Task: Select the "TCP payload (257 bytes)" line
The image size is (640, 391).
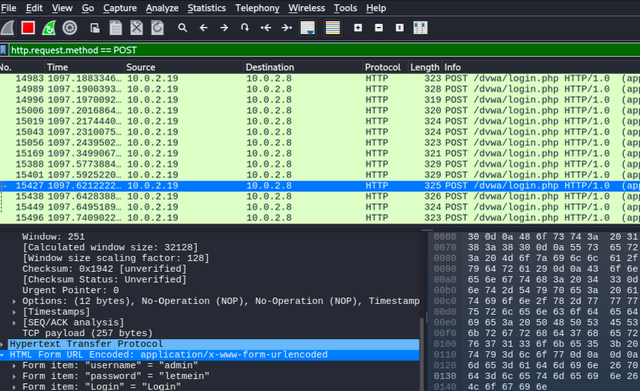Action: 87,333
